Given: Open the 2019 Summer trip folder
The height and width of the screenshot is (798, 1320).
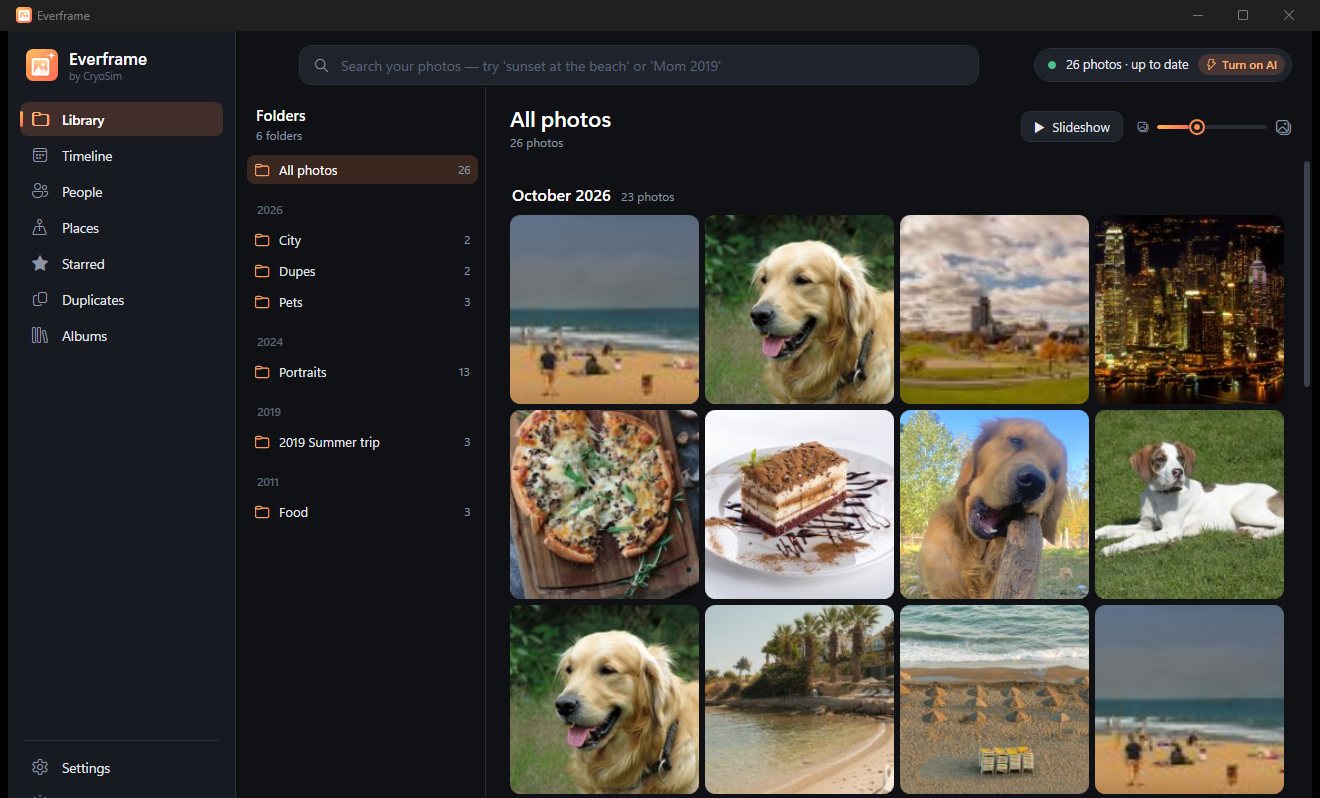Looking at the screenshot, I should (x=362, y=442).
